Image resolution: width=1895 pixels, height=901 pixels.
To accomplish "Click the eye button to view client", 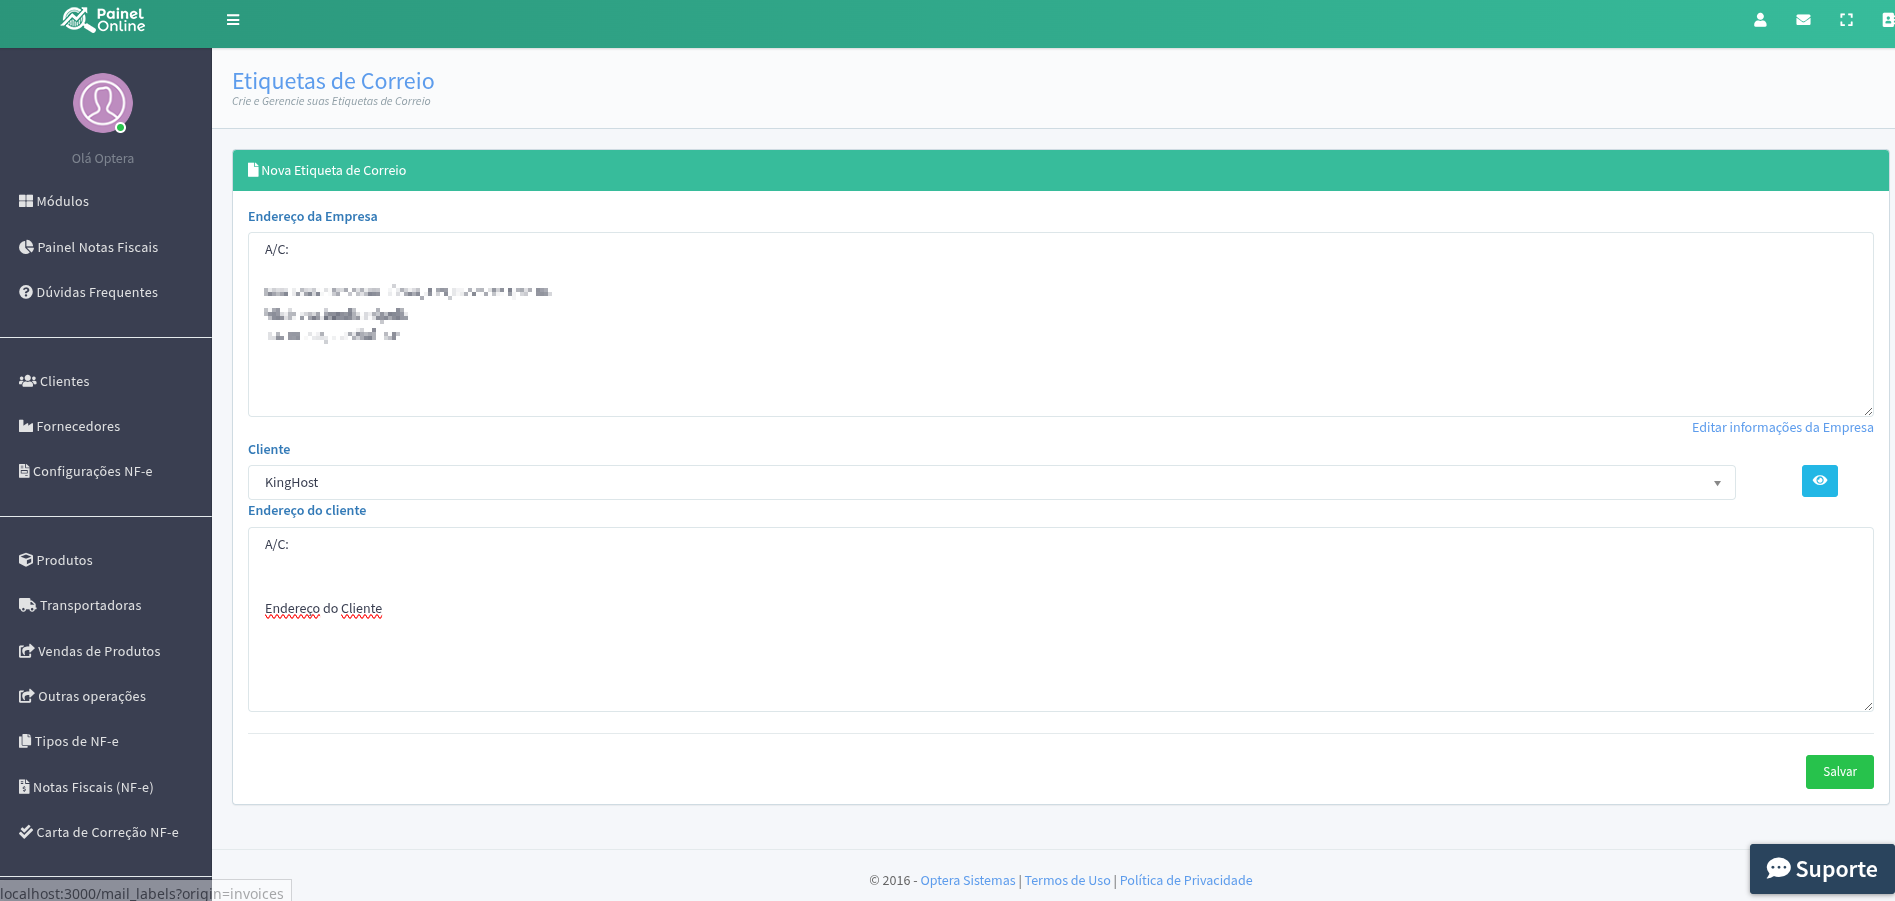I will tap(1819, 481).
